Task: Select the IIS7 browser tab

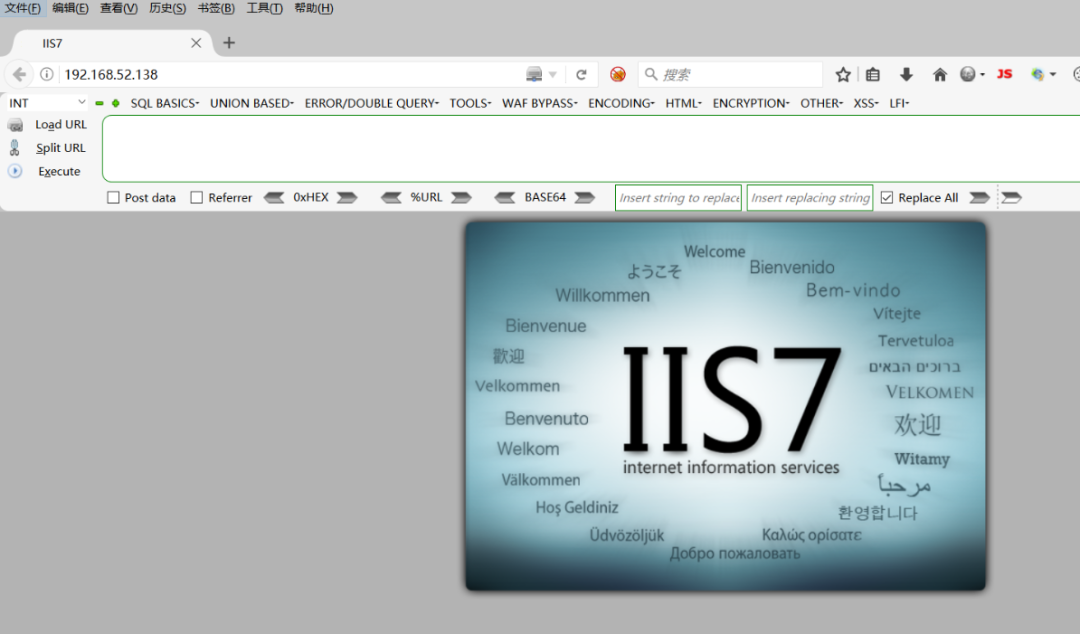Action: [x=110, y=43]
